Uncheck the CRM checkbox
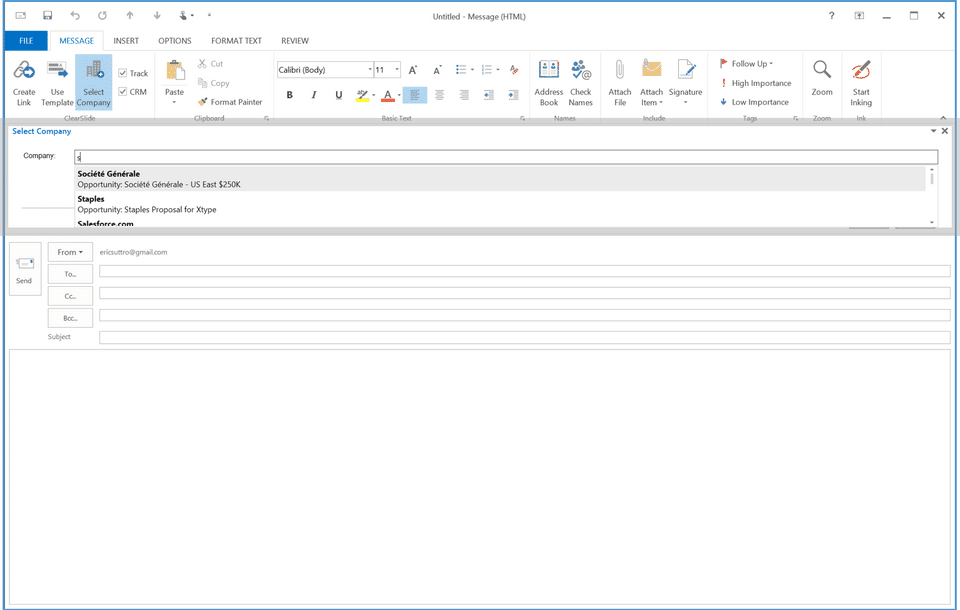Image resolution: width=960 pixels, height=610 pixels. coord(122,91)
